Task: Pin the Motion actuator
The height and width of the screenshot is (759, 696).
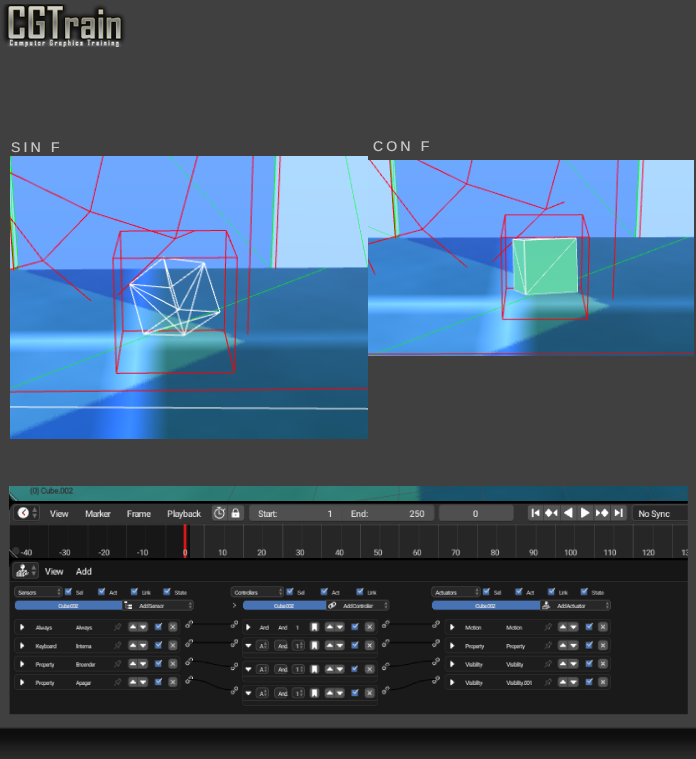Action: coord(548,627)
